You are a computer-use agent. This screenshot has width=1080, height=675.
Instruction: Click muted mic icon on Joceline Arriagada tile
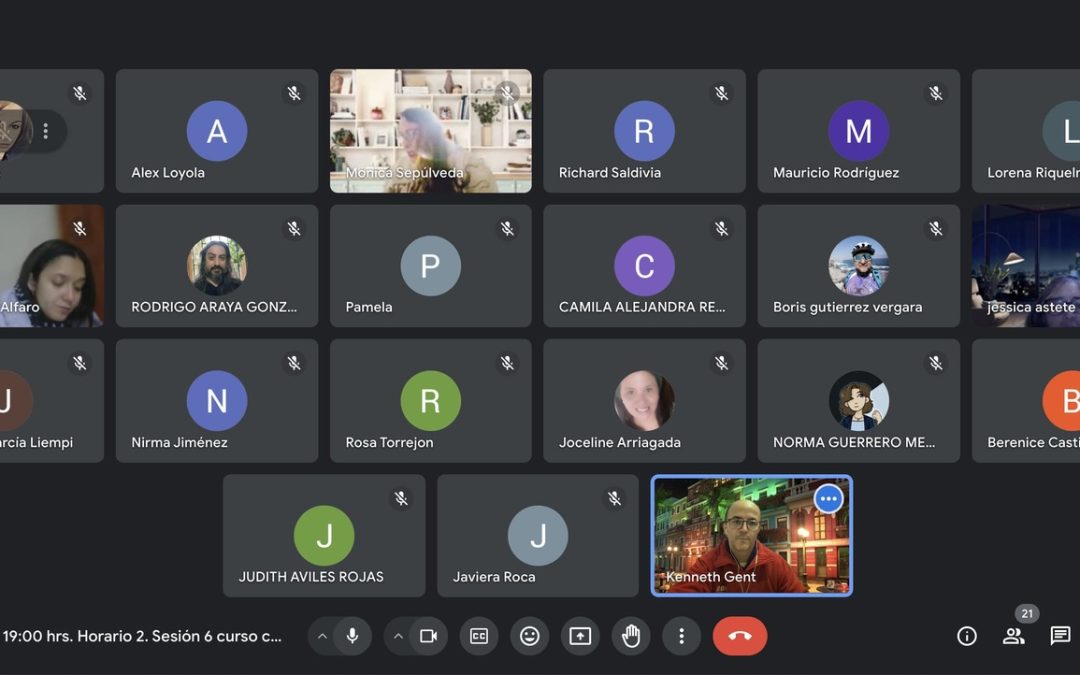coord(722,363)
